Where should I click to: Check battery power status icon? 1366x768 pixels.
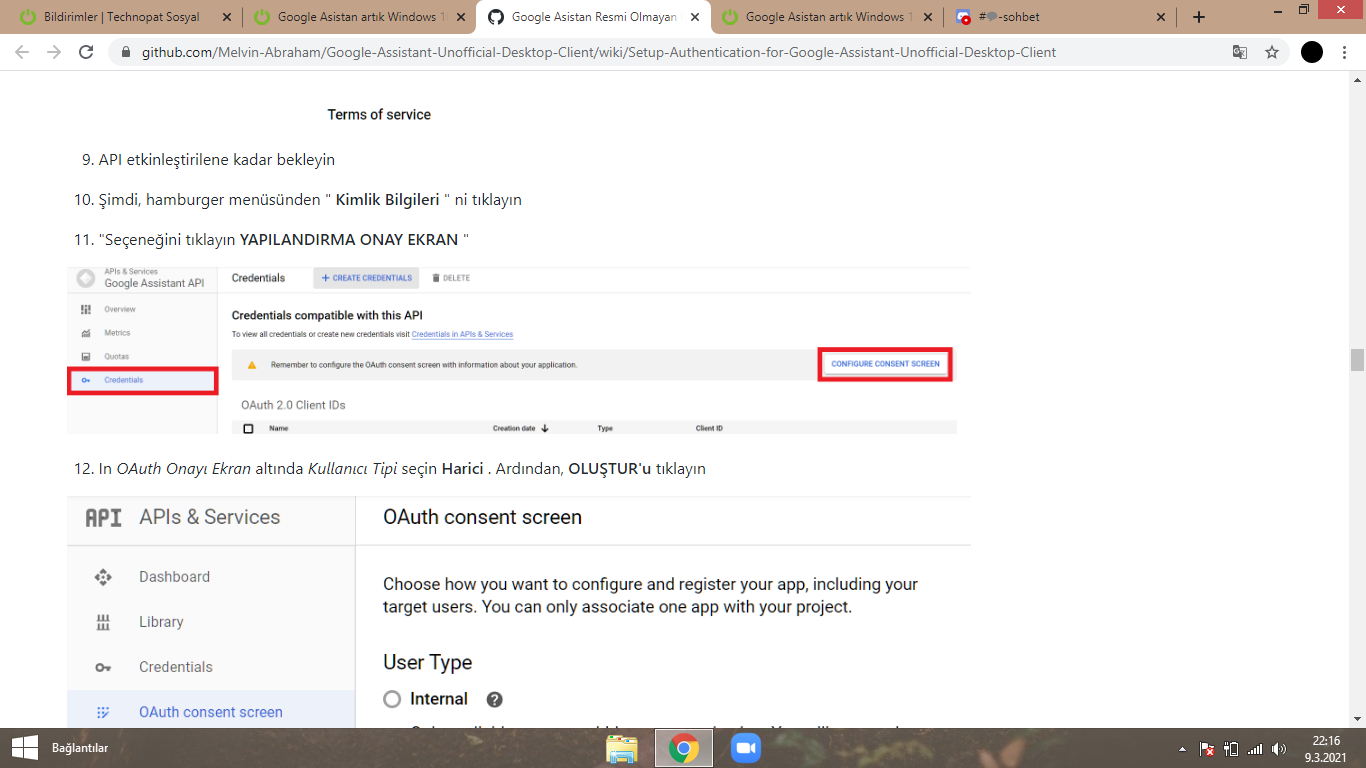[1231, 749]
